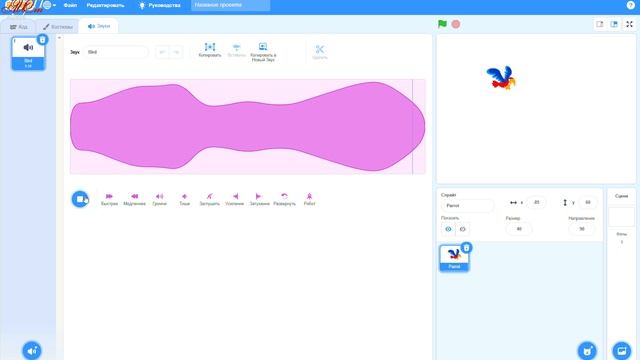The image size is (640, 360).
Task: Open the Редактировать (Edit) menu
Action: pos(105,5)
